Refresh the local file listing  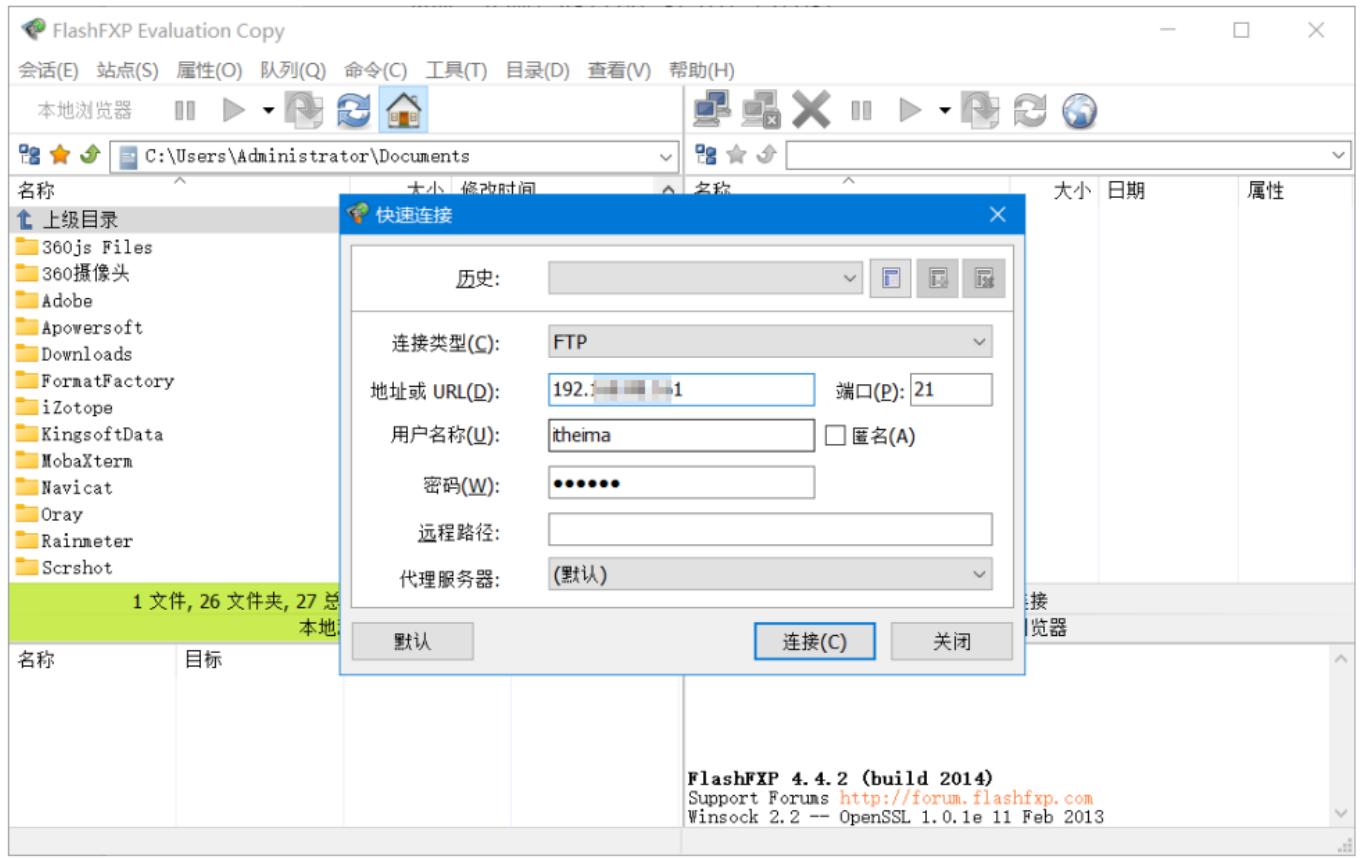coord(353,110)
